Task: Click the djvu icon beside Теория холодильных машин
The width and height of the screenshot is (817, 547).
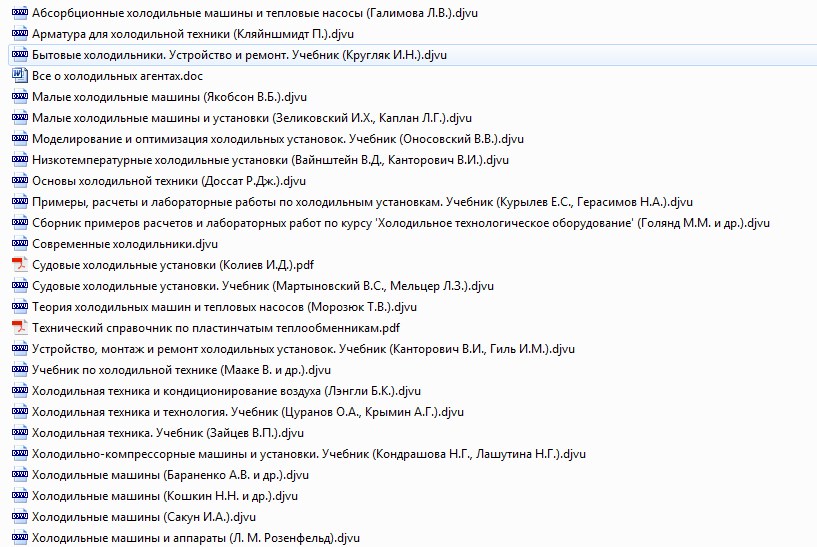Action: point(20,307)
